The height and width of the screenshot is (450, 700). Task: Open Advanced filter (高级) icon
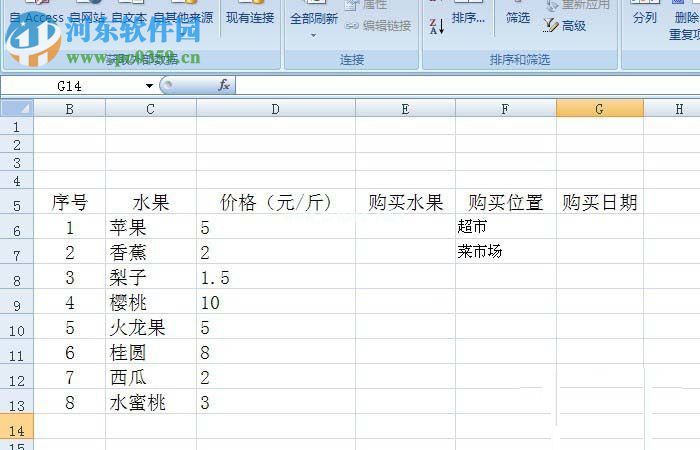click(x=551, y=25)
